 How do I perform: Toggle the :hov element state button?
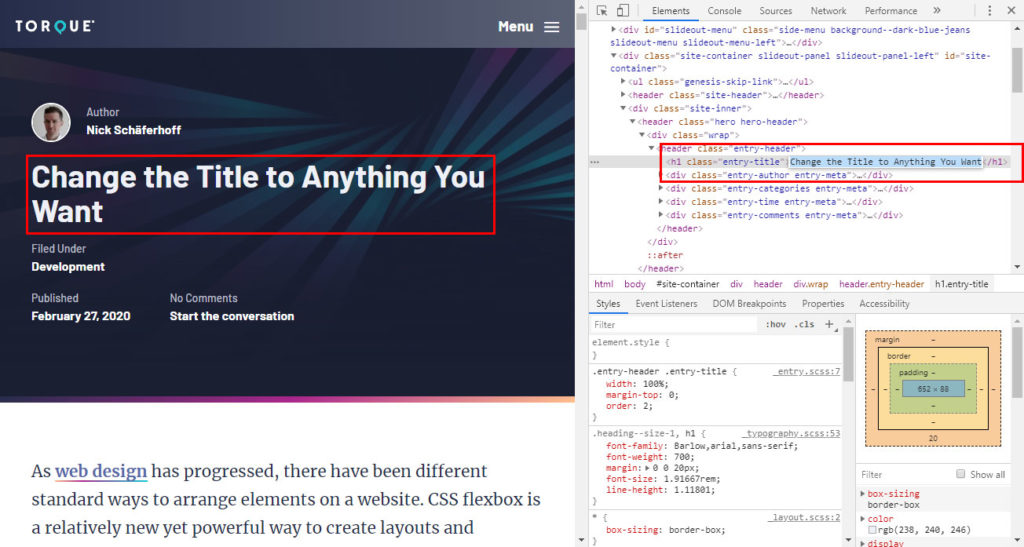[775, 324]
